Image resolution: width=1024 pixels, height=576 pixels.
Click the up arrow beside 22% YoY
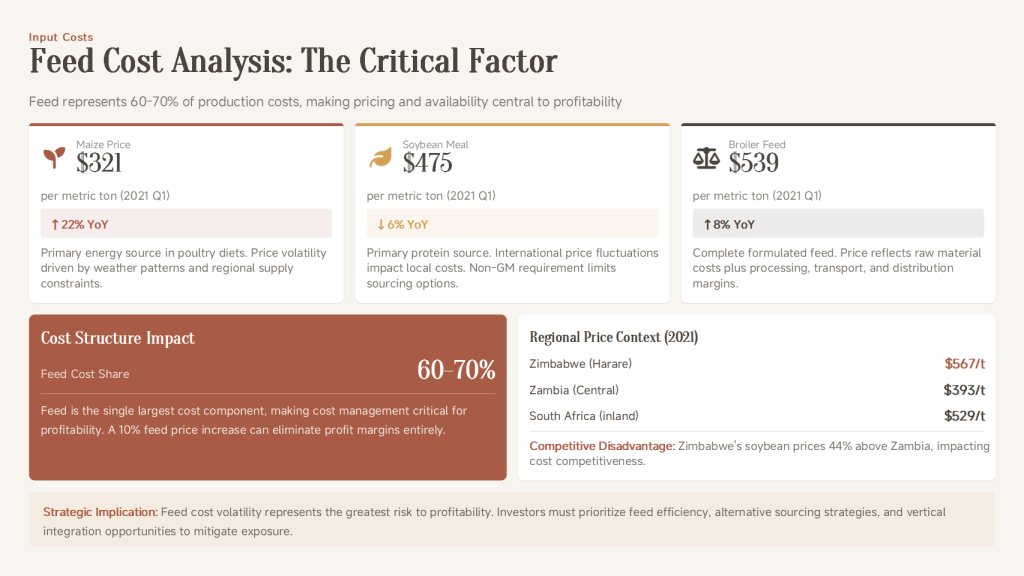pos(54,224)
